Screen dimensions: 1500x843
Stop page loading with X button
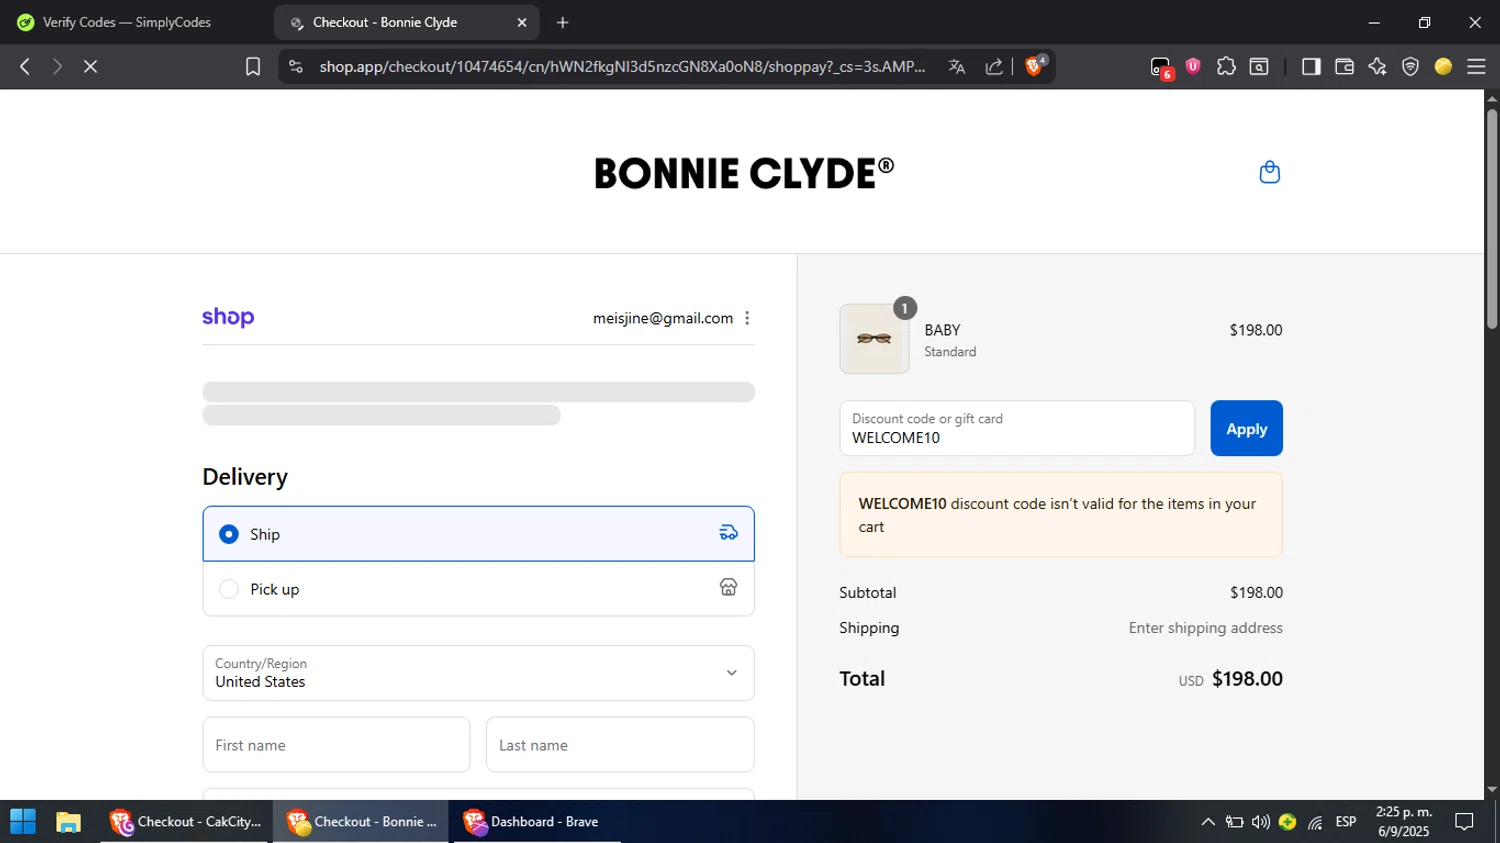click(x=90, y=66)
